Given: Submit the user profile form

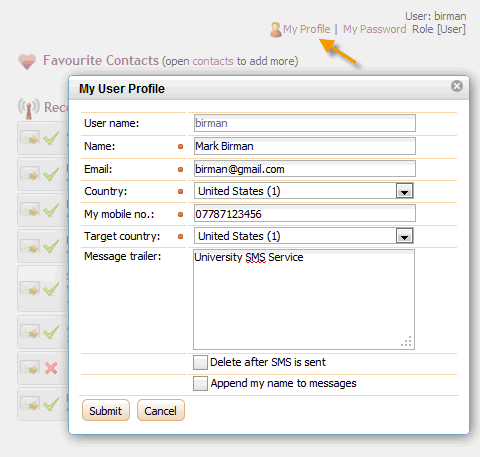Looking at the screenshot, I should (x=106, y=410).
